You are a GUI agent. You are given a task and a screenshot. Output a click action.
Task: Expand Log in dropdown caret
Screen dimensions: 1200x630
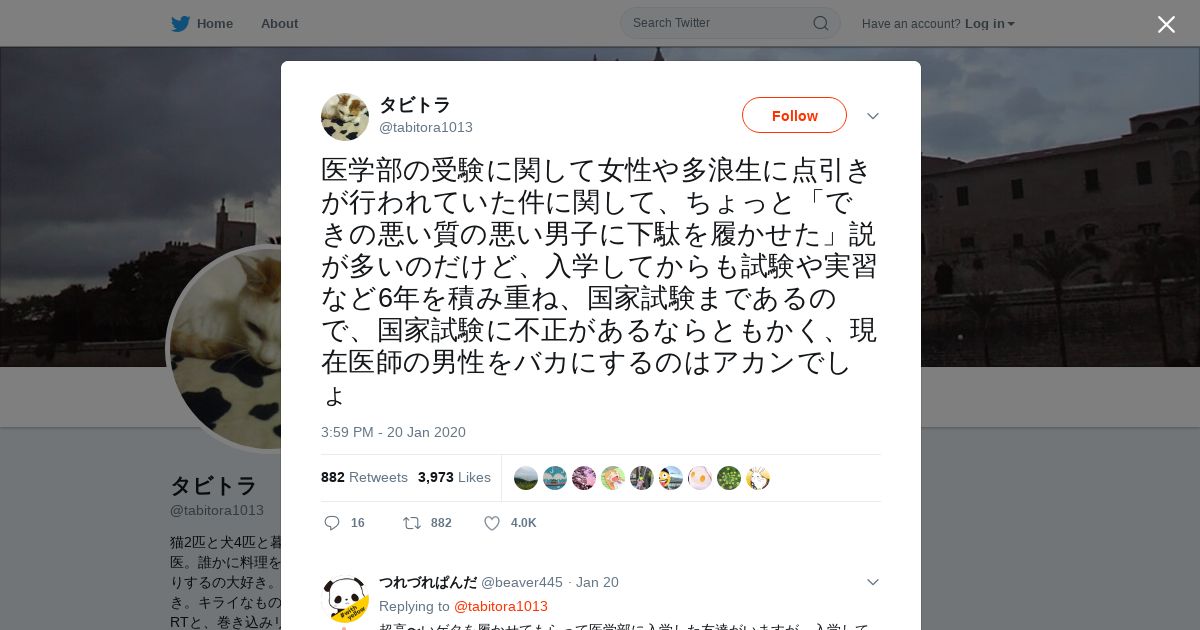pyautogui.click(x=1011, y=24)
